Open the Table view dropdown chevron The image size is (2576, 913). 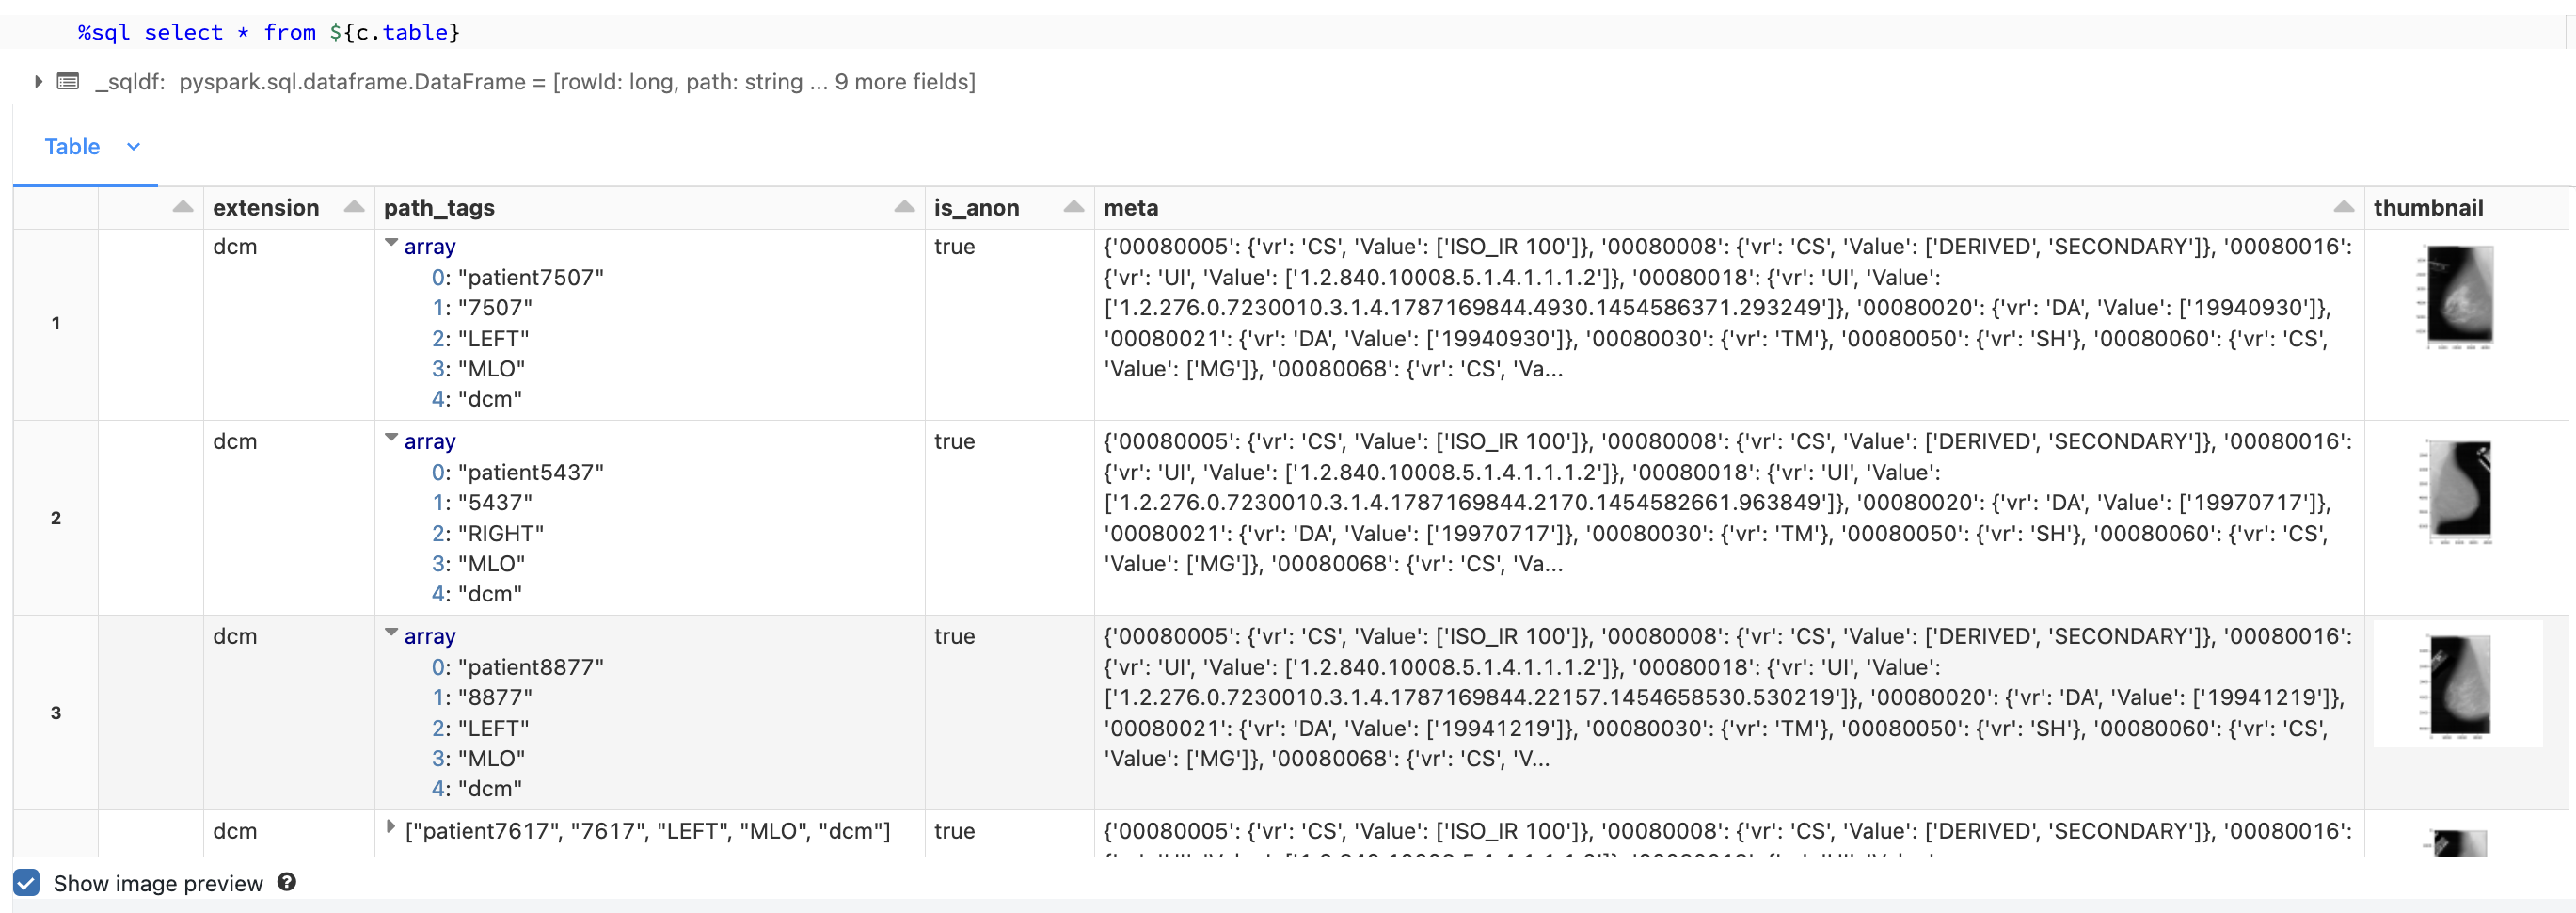[x=133, y=147]
